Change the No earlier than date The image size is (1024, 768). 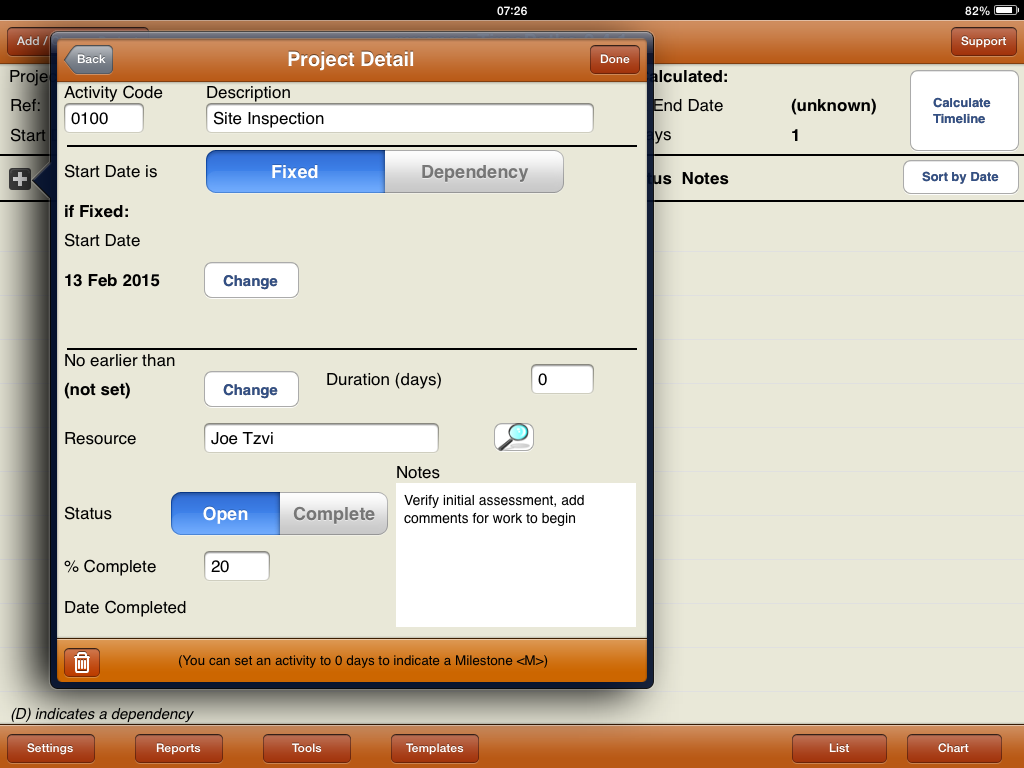(251, 390)
